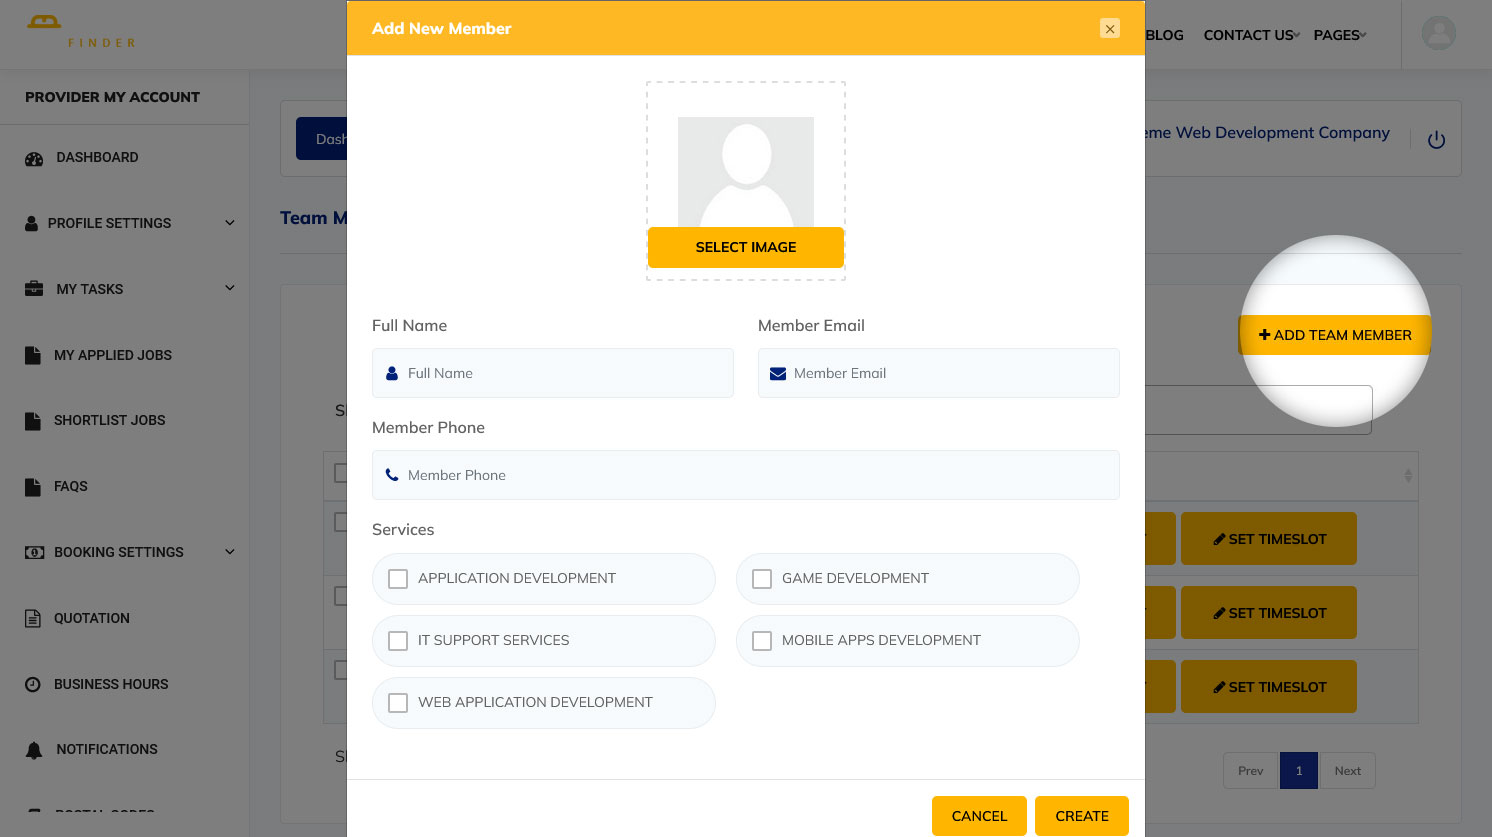Open the Pages dropdown menu
The width and height of the screenshot is (1492, 837).
(x=1339, y=35)
